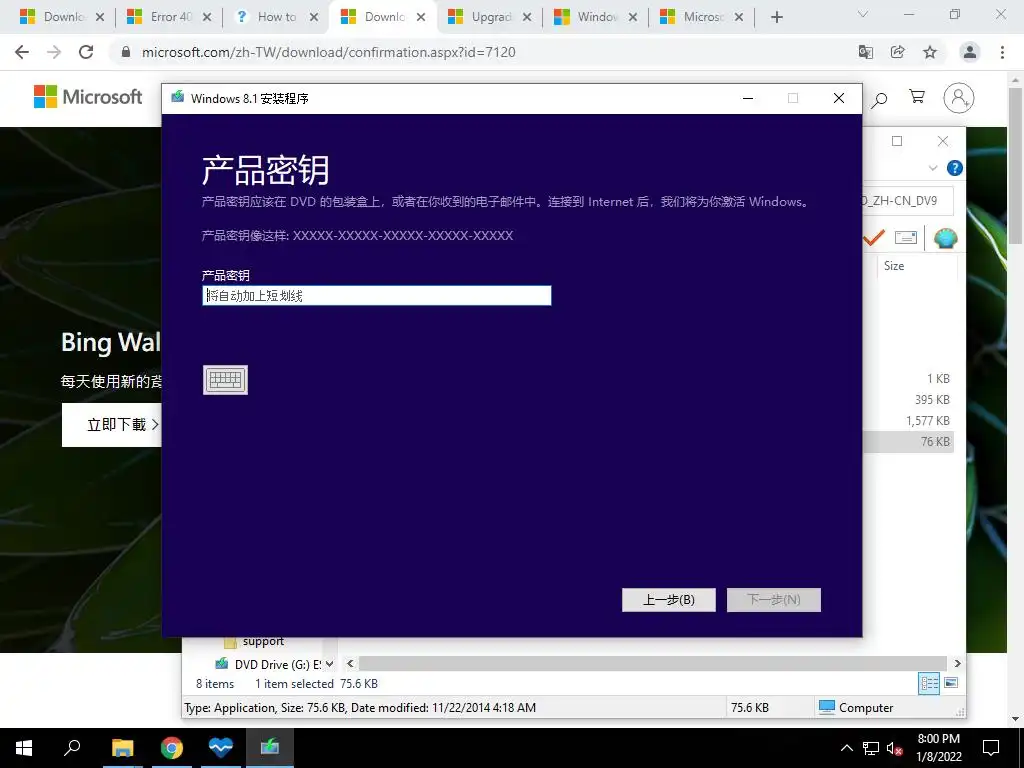Share this page via address bar icon
This screenshot has height=768, width=1024.
[x=898, y=52]
